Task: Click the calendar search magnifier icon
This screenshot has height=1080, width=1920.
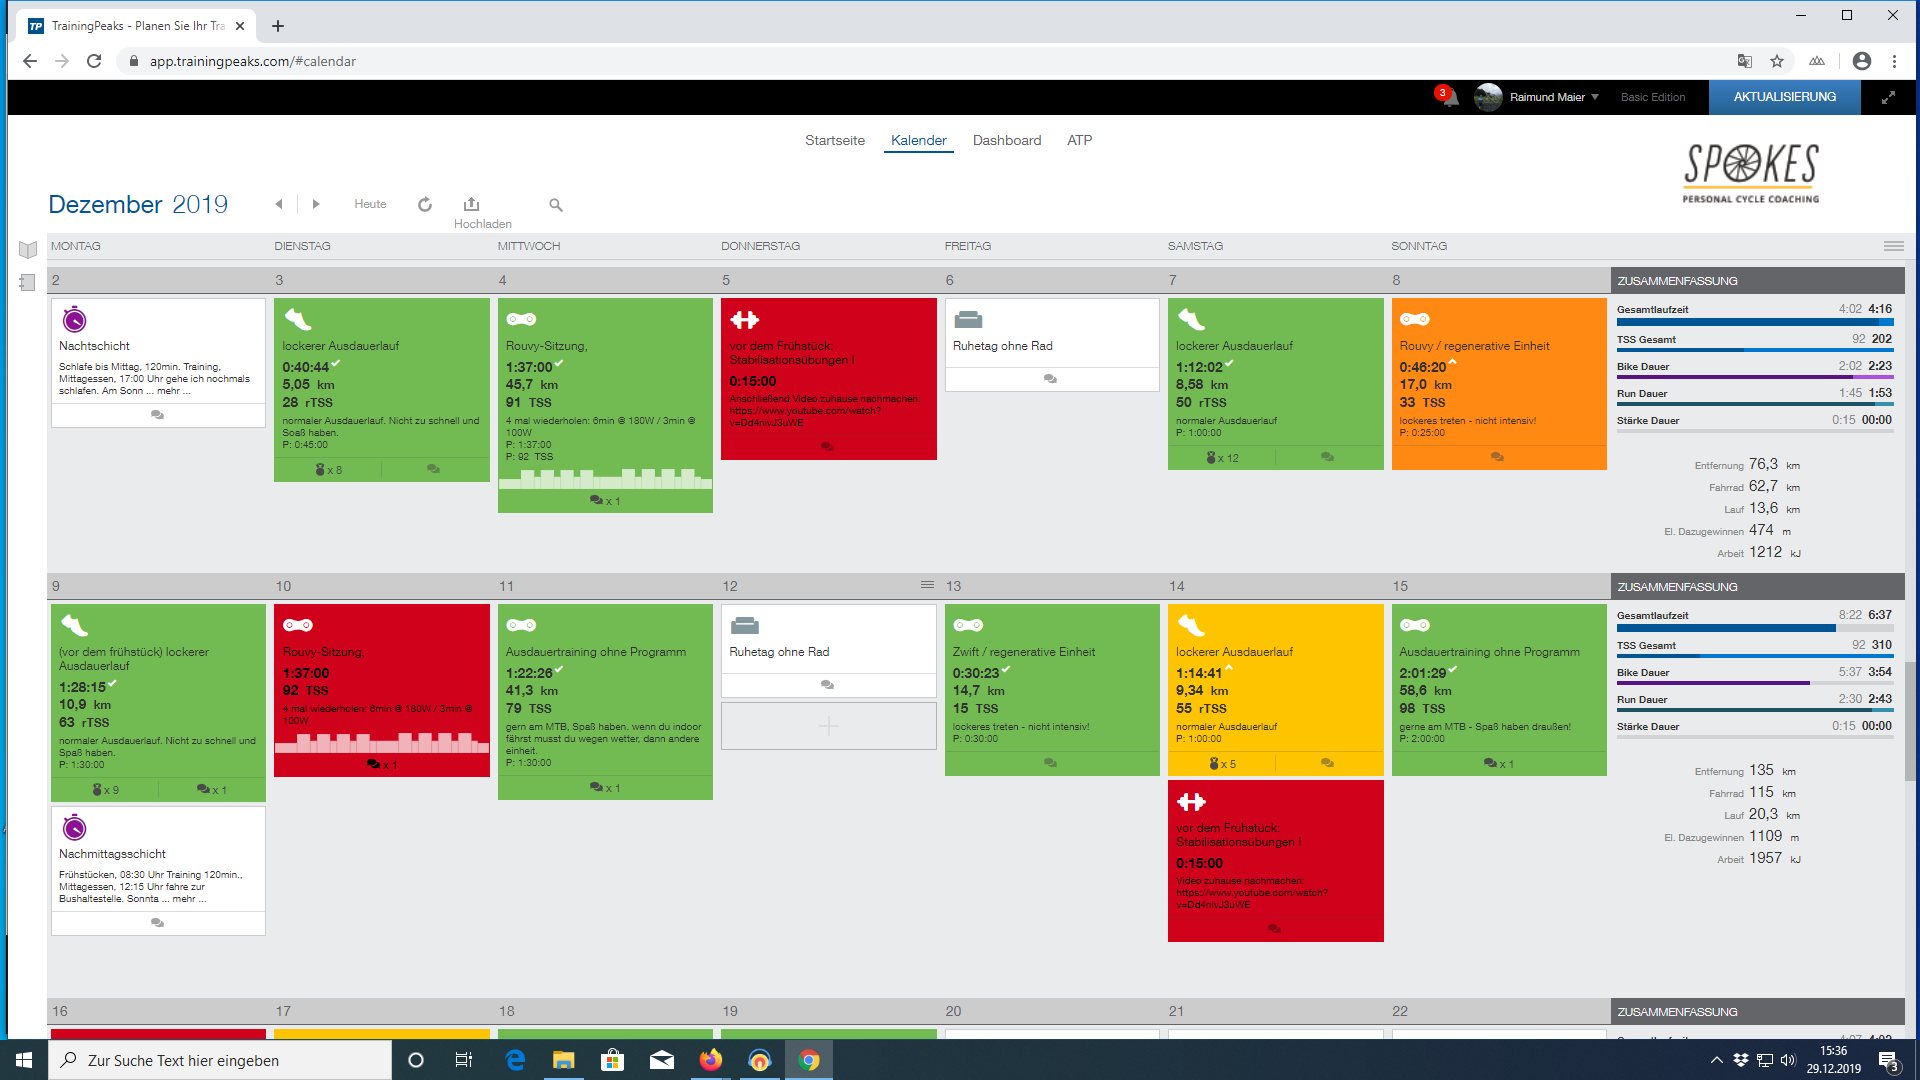Action: tap(556, 205)
